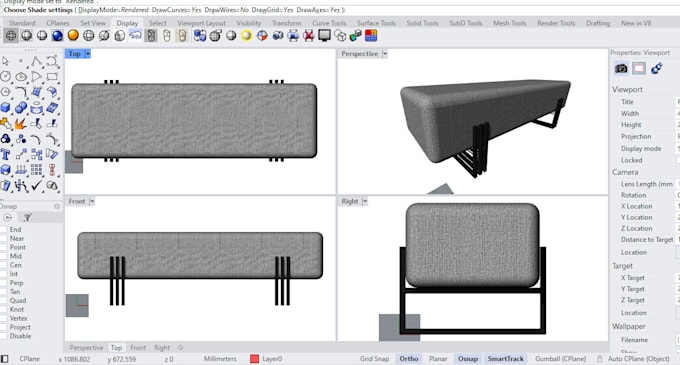Toggle Ortho mode in status bar
680x365 pixels.
(409, 359)
